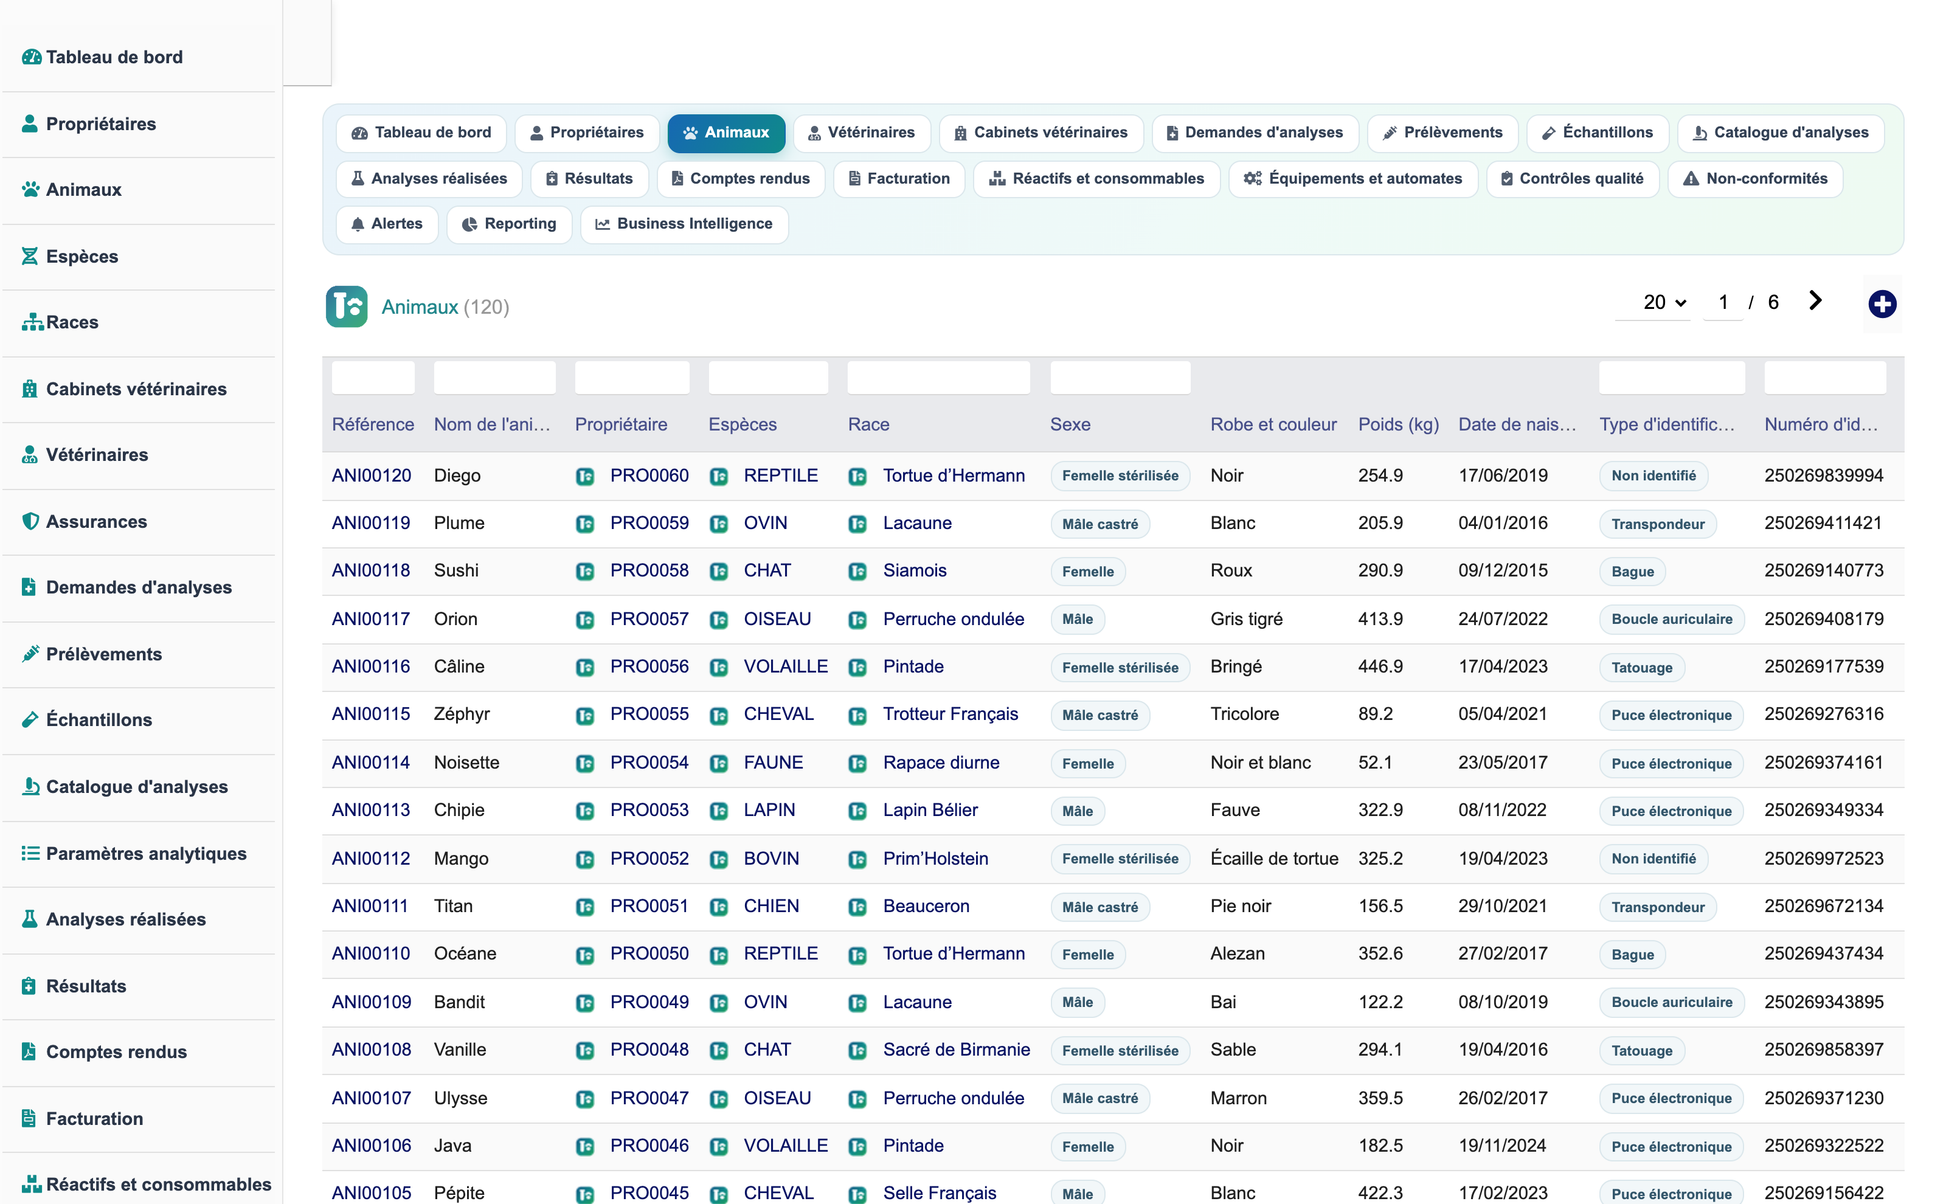Click the Espèces column filter field
This screenshot has height=1204, width=1946.
(768, 378)
